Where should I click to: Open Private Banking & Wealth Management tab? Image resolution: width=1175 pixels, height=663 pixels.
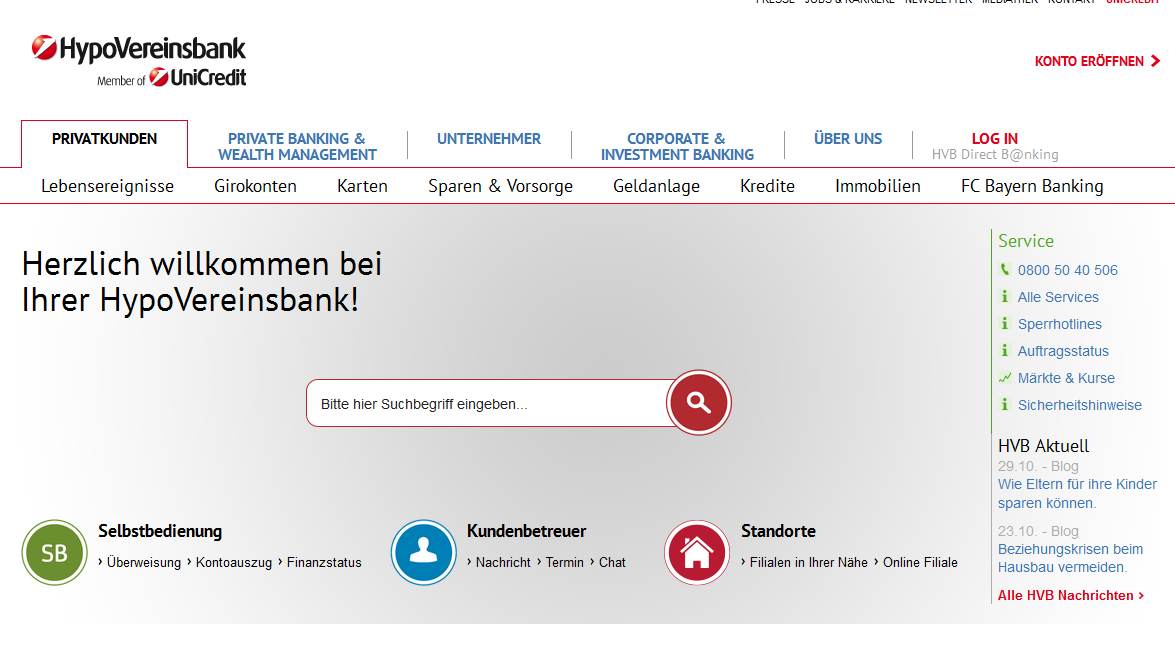(297, 147)
